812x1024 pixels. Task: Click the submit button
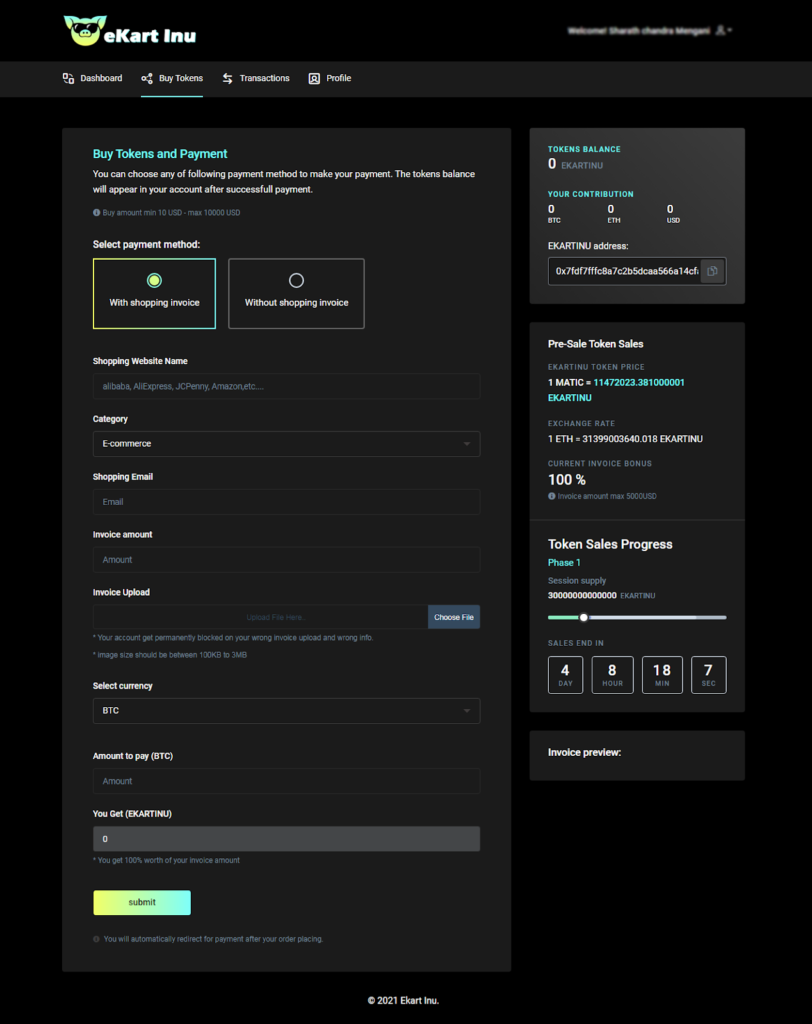point(142,903)
